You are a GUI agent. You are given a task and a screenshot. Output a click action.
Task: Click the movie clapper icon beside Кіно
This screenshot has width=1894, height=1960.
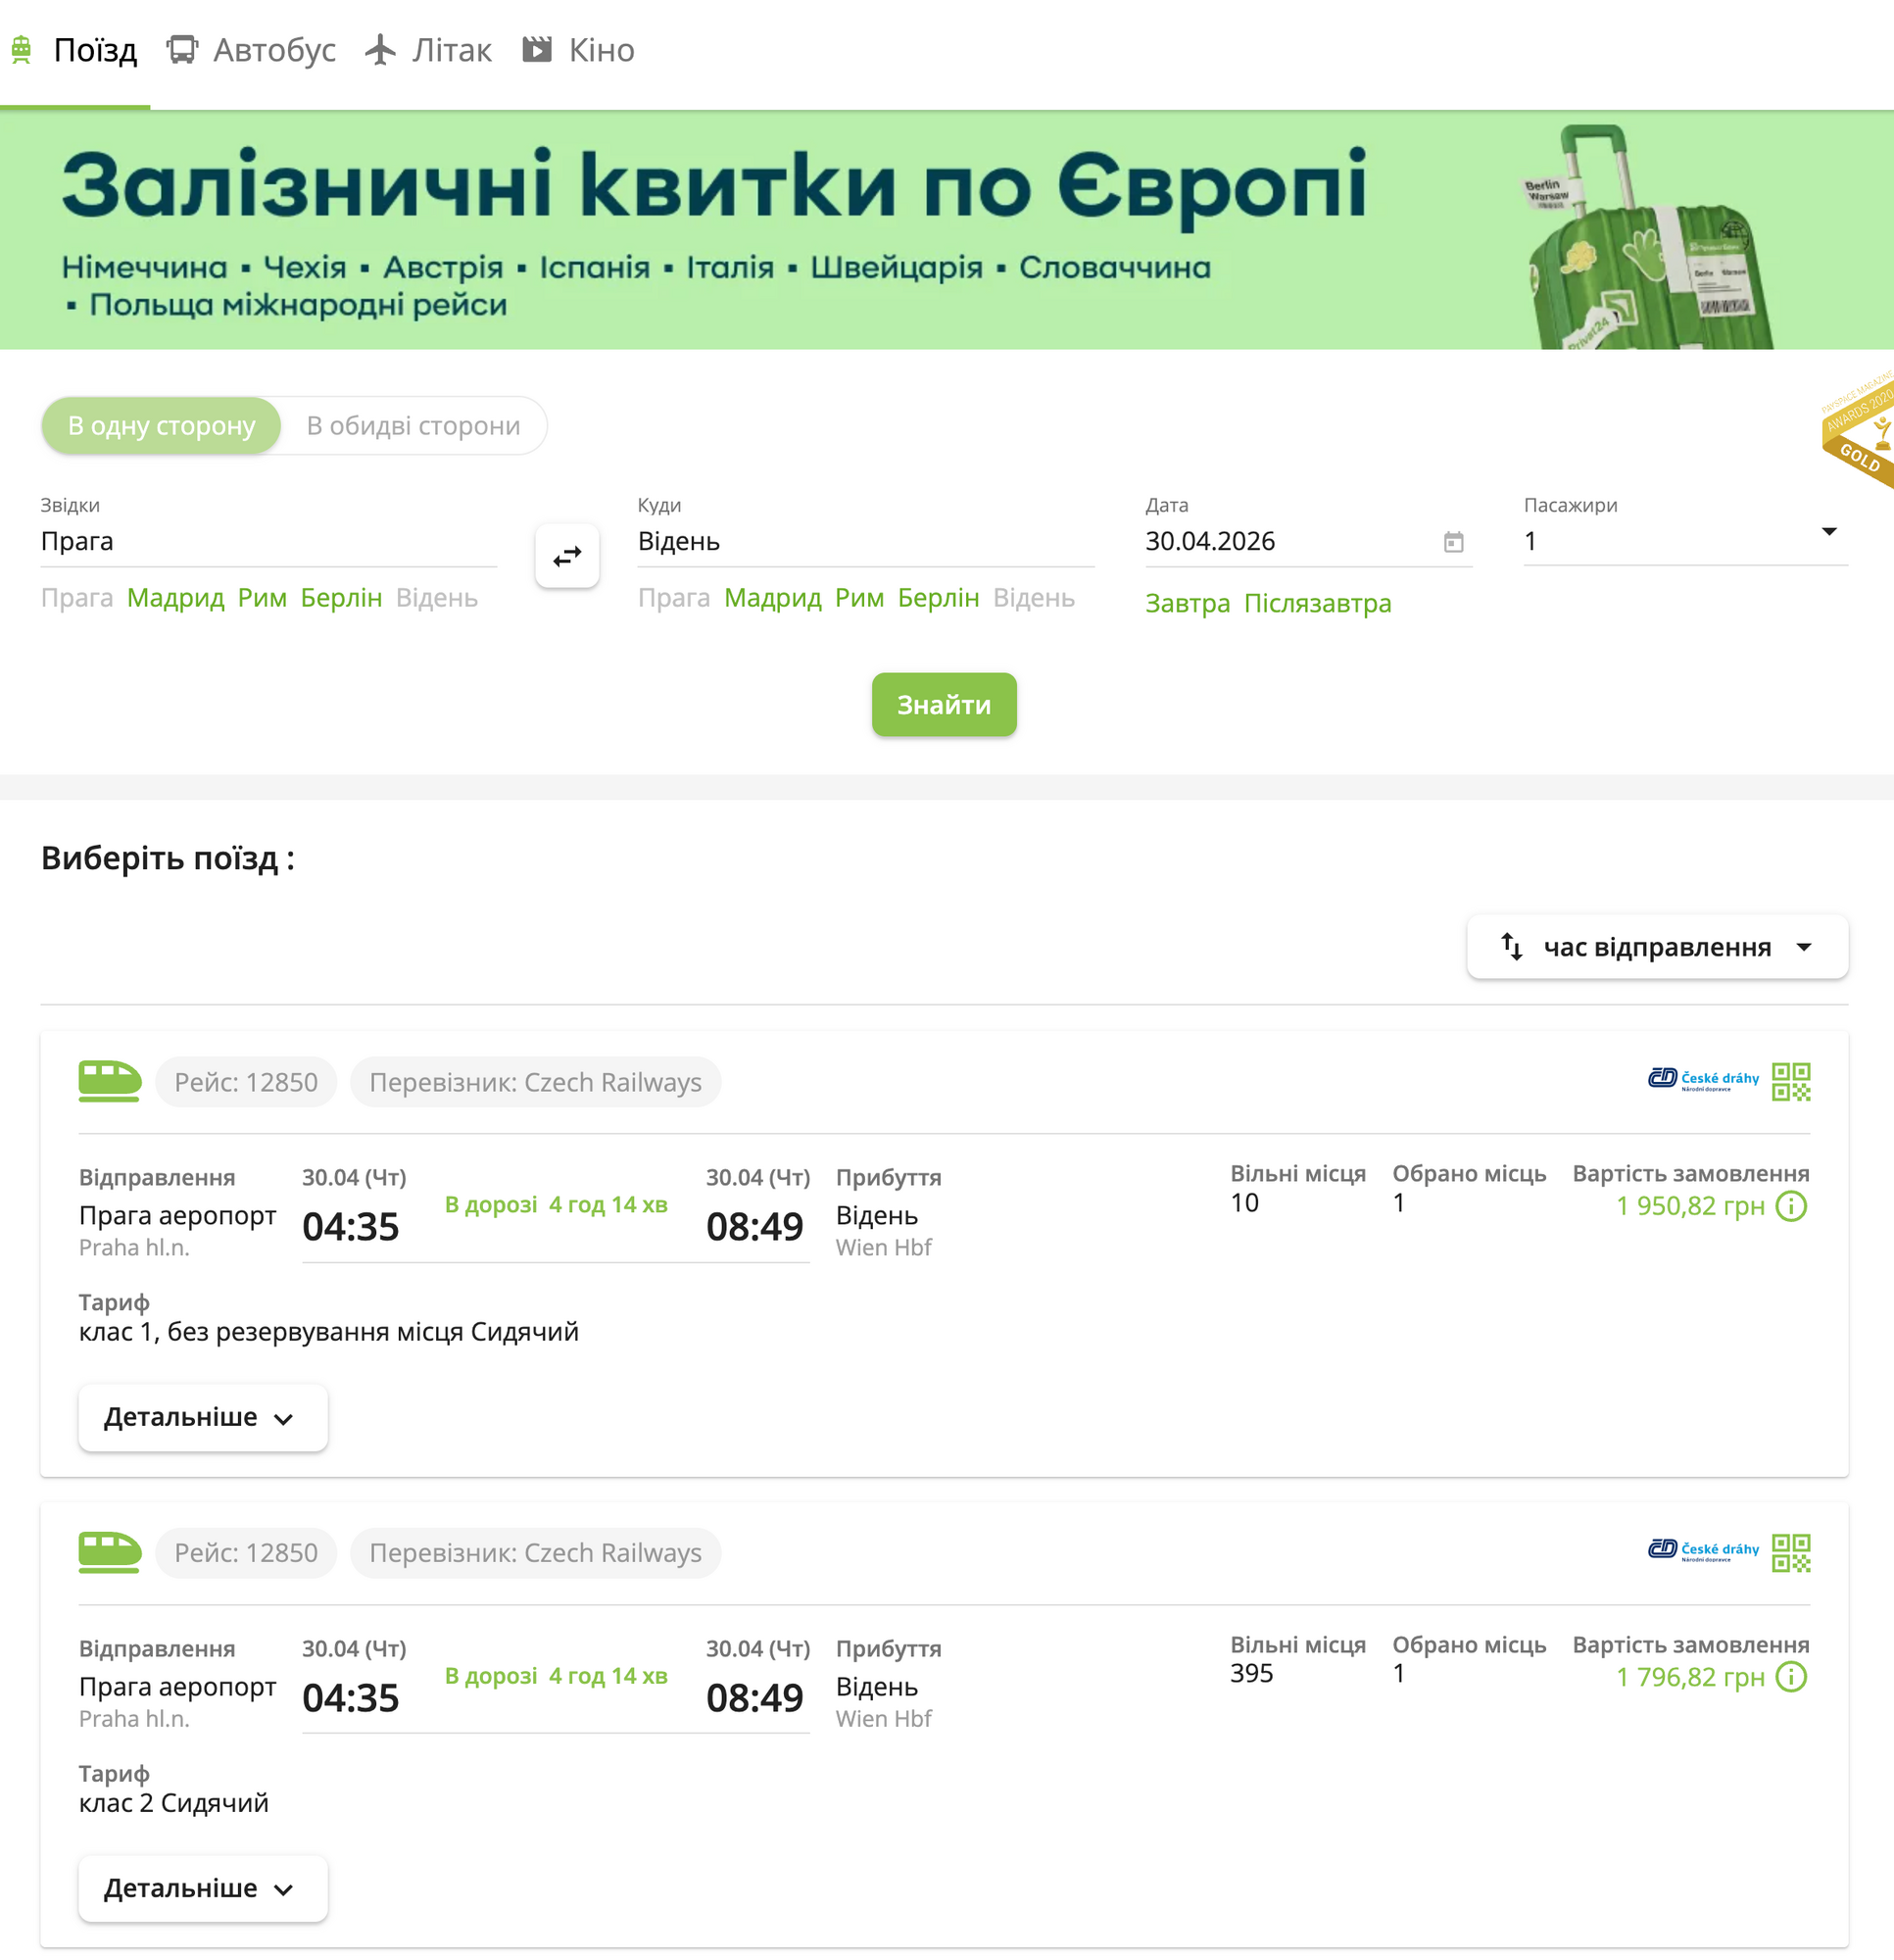click(537, 48)
